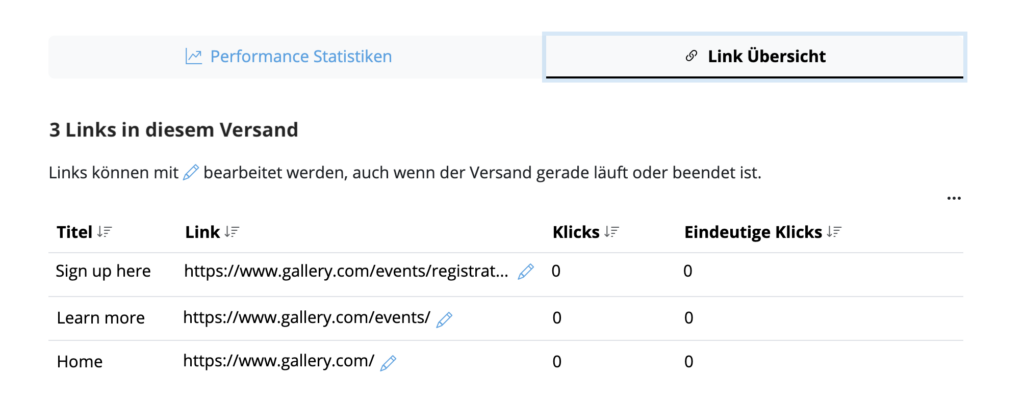Image resolution: width=1024 pixels, height=402 pixels.
Task: Click the Klicks column header
Action: (576, 232)
